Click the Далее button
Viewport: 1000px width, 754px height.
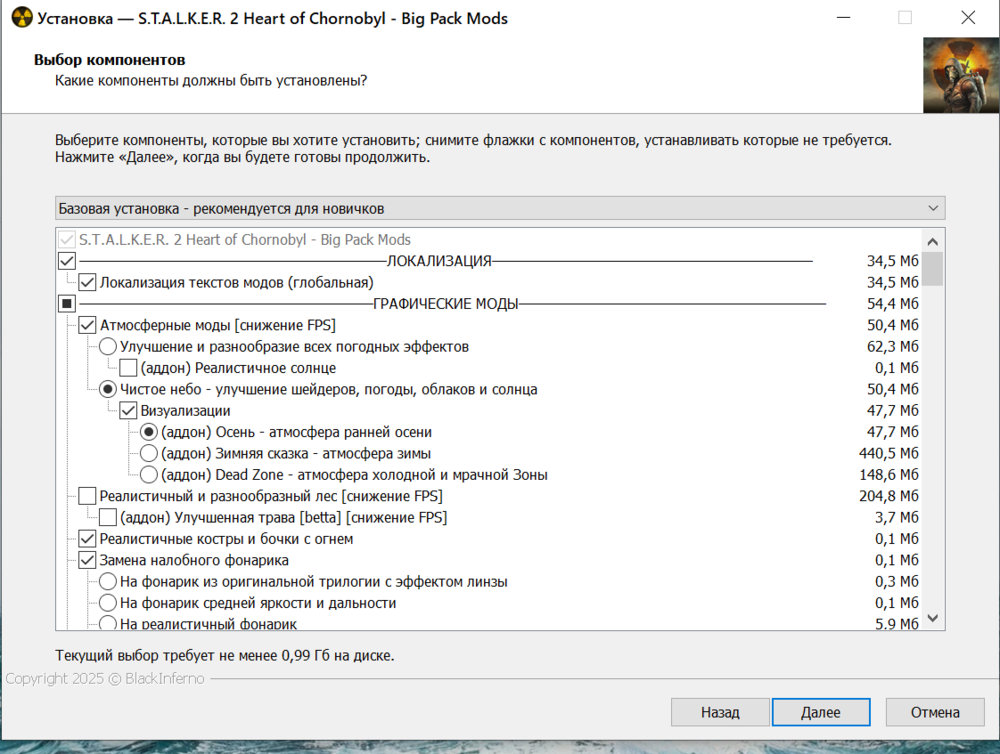click(x=821, y=712)
